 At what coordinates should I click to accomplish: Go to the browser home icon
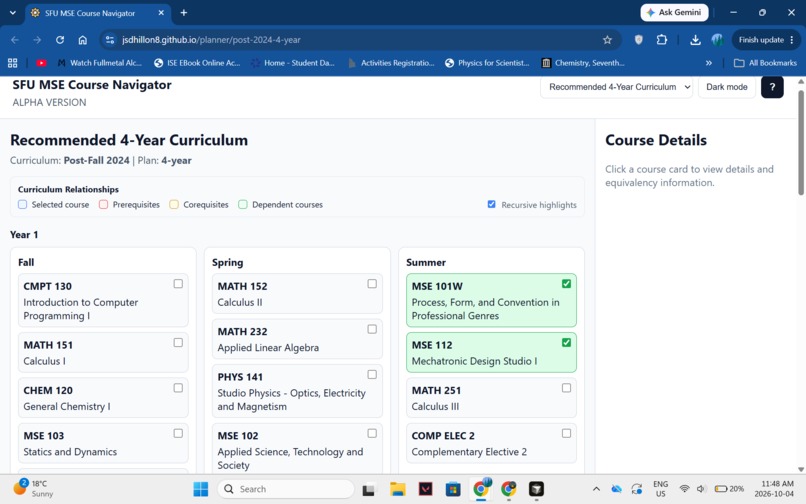click(83, 40)
